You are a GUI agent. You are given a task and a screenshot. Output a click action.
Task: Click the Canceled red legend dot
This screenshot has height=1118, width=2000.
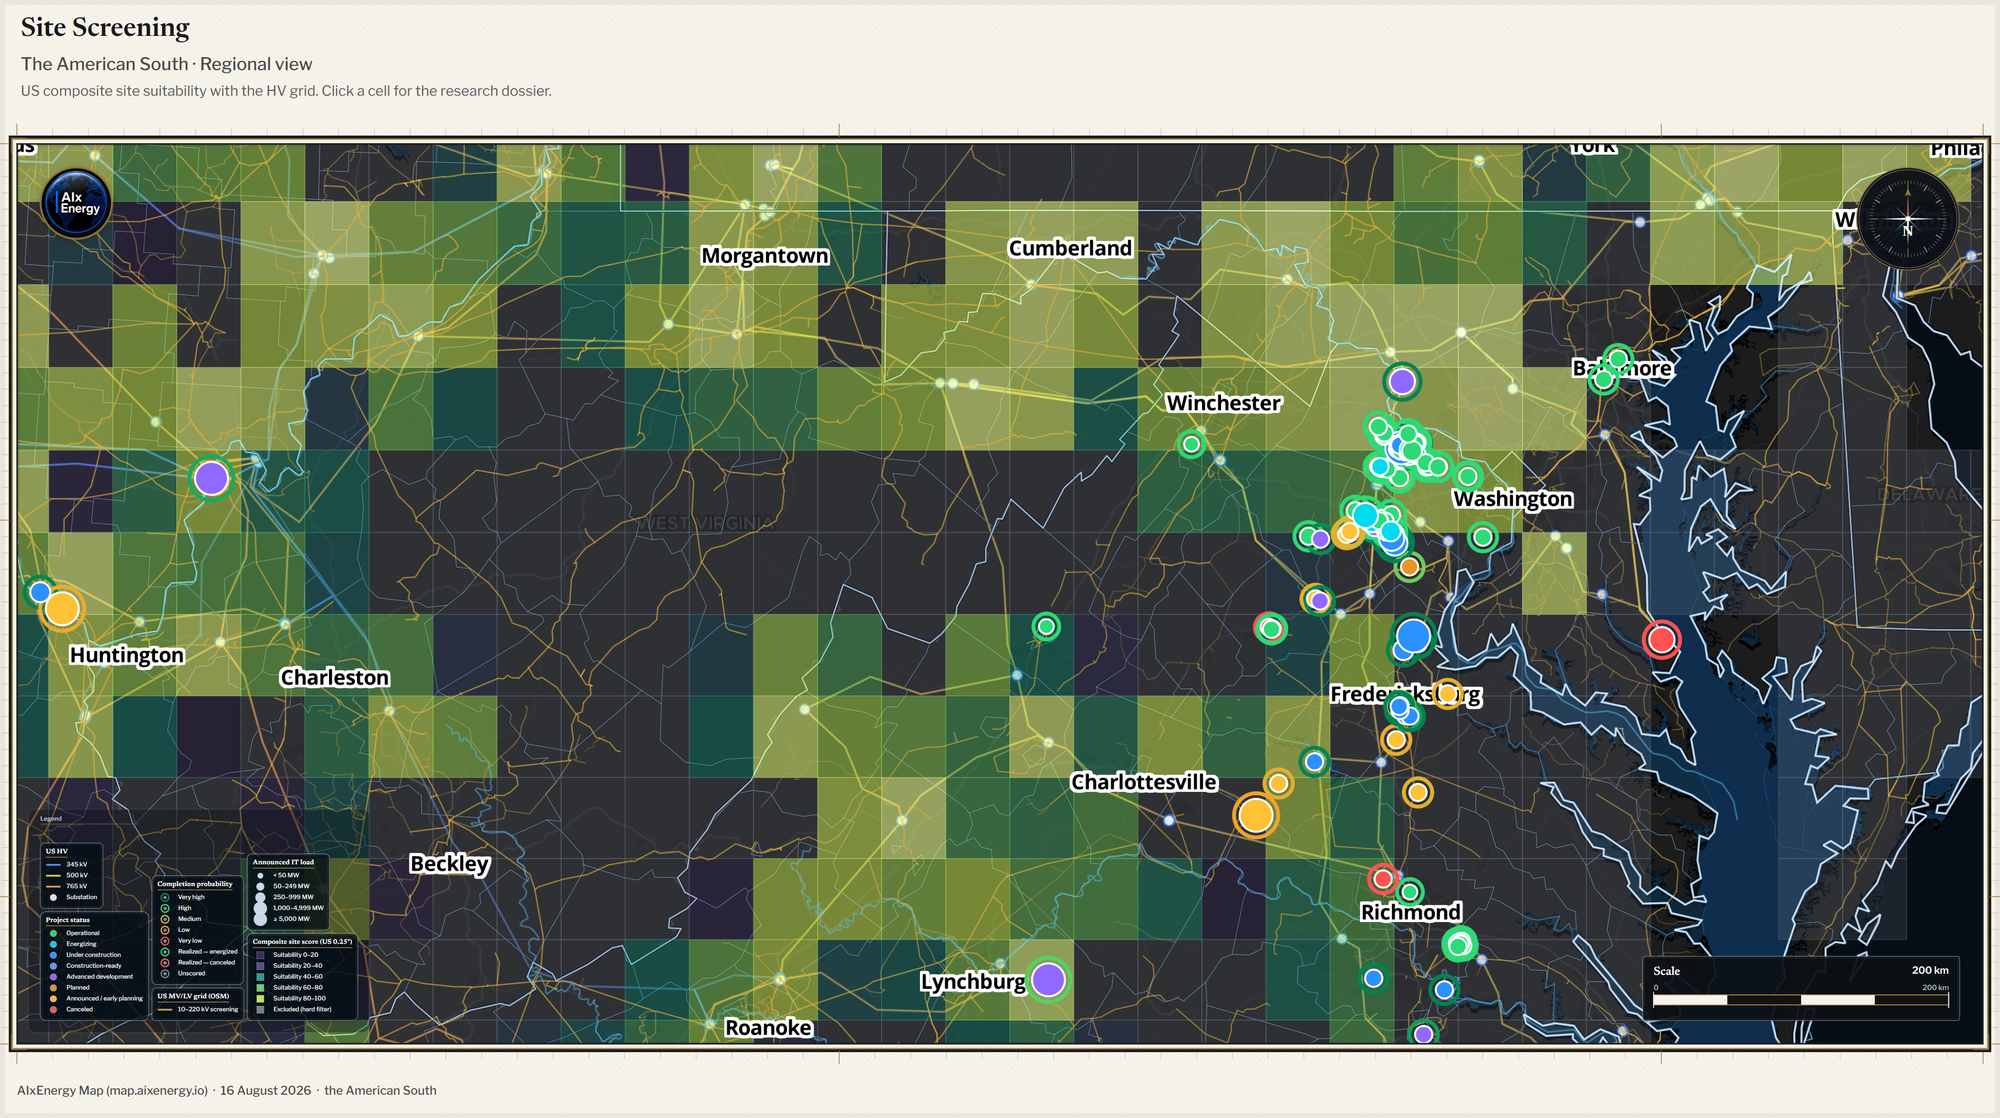(53, 1009)
